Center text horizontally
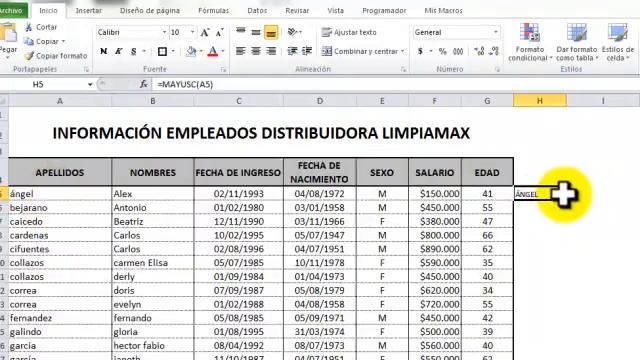 tap(256, 51)
